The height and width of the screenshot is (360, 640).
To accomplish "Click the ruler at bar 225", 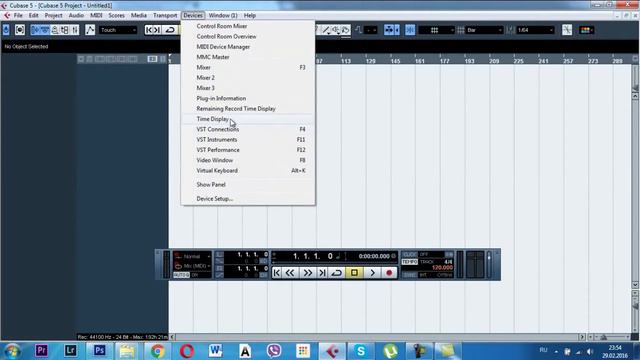I will (518, 61).
